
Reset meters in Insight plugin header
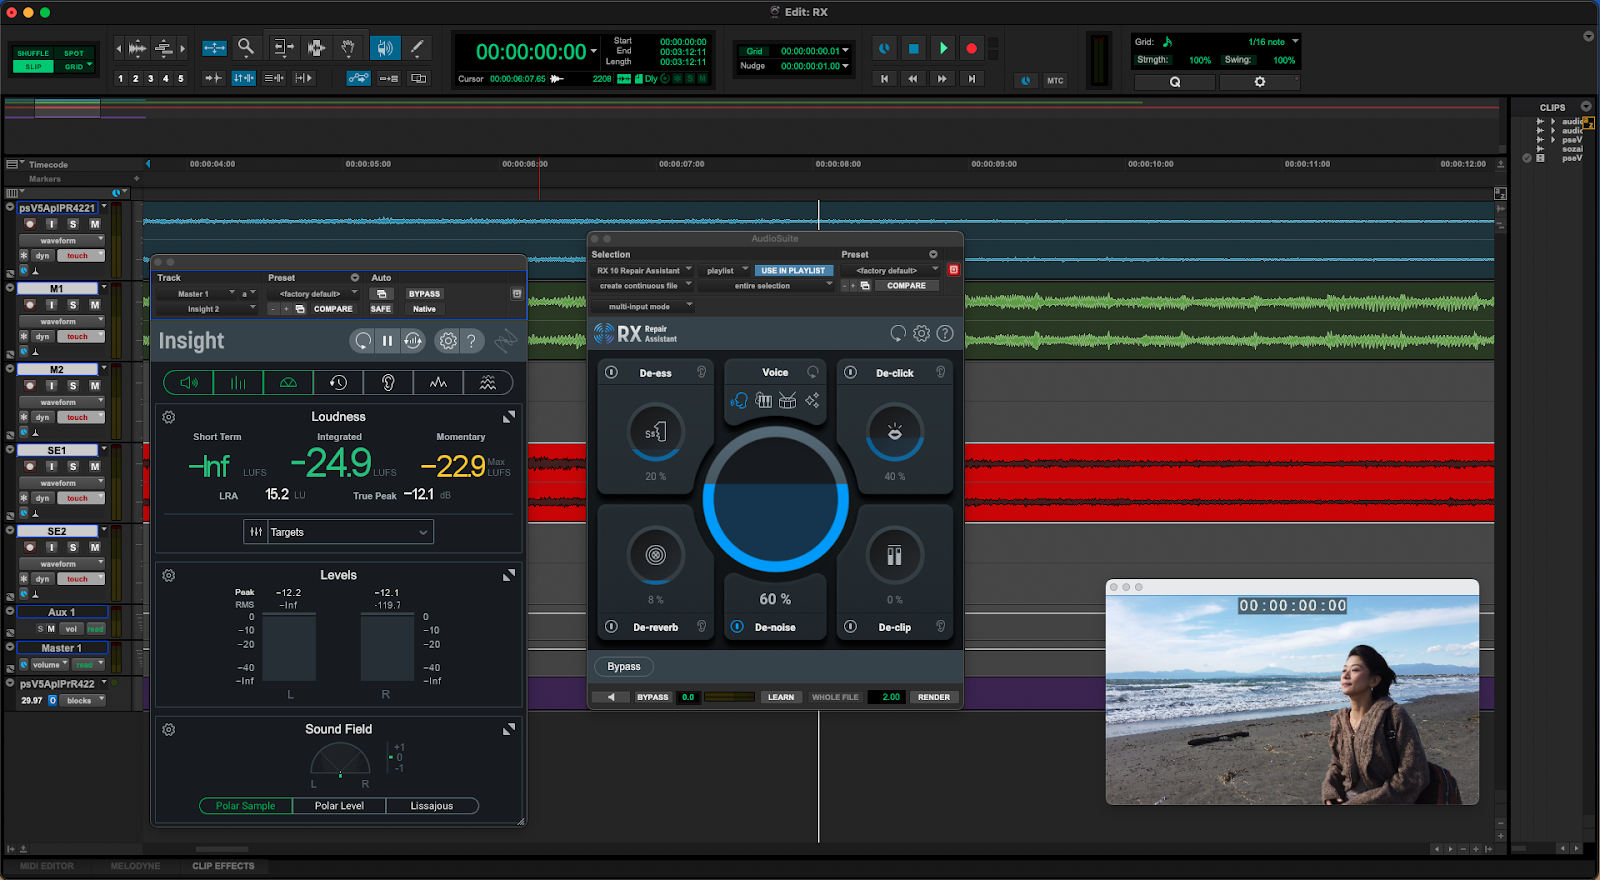coord(362,341)
